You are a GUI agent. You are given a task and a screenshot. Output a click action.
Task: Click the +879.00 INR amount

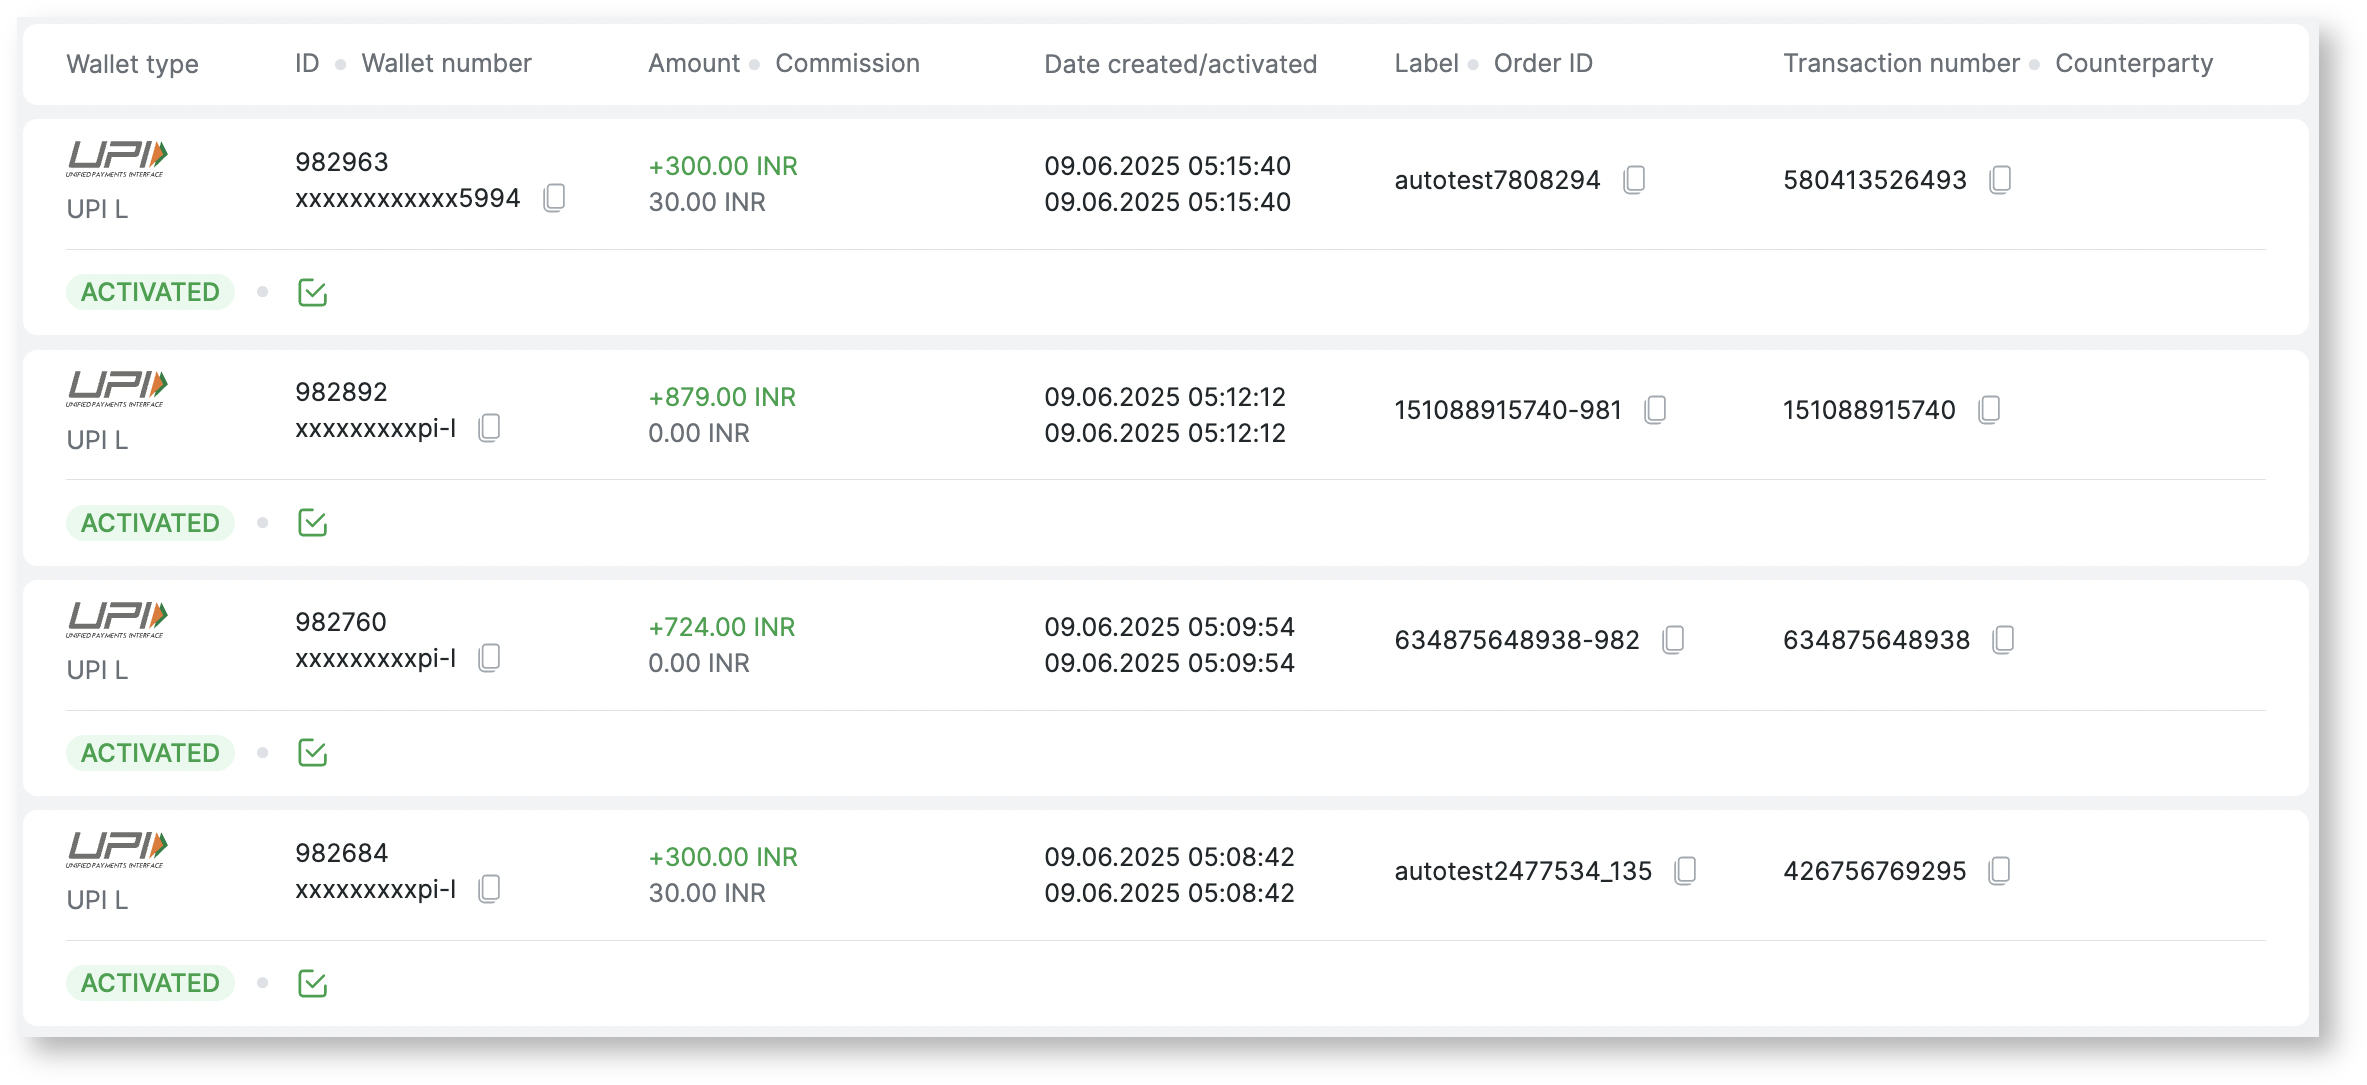(x=722, y=397)
